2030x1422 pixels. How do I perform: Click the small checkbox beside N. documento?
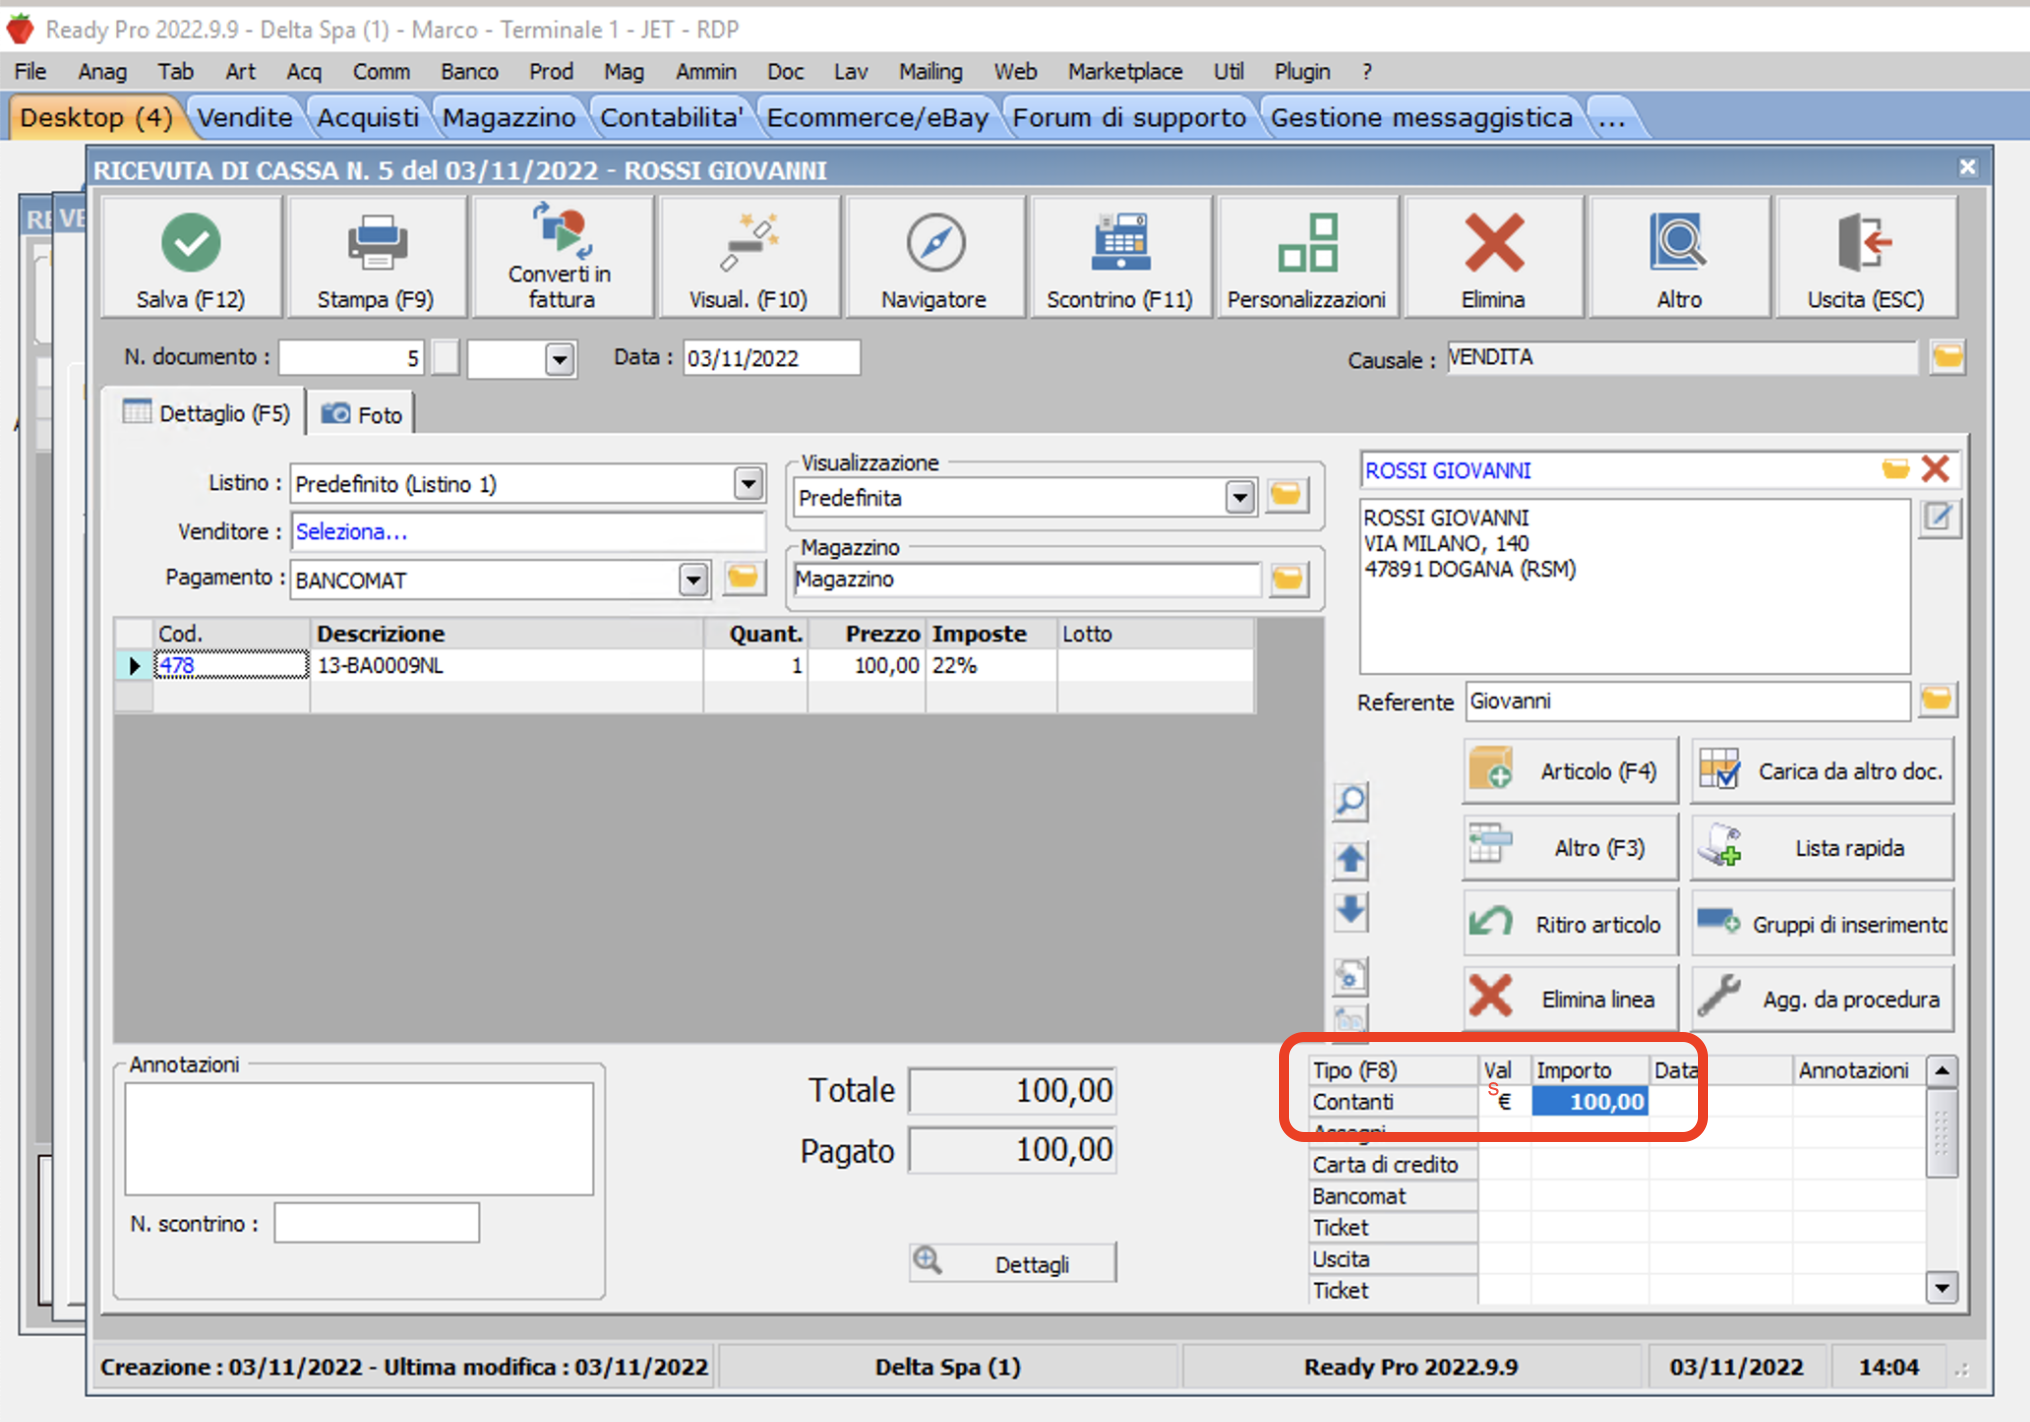[446, 358]
